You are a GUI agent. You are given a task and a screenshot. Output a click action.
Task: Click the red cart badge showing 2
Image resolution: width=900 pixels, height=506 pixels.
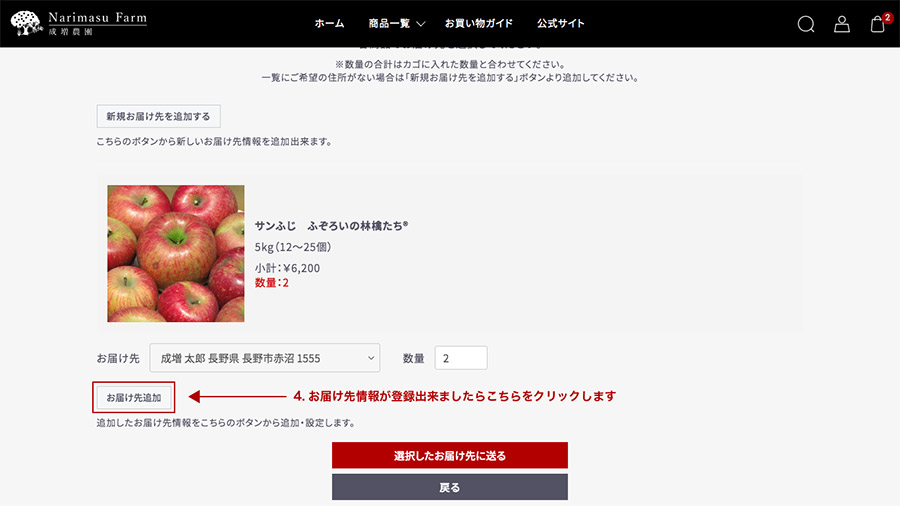click(x=887, y=18)
